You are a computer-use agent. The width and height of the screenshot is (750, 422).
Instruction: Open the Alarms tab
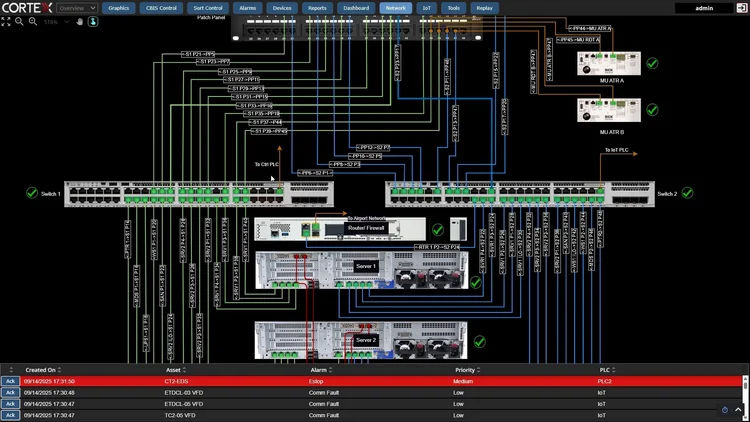pyautogui.click(x=247, y=8)
